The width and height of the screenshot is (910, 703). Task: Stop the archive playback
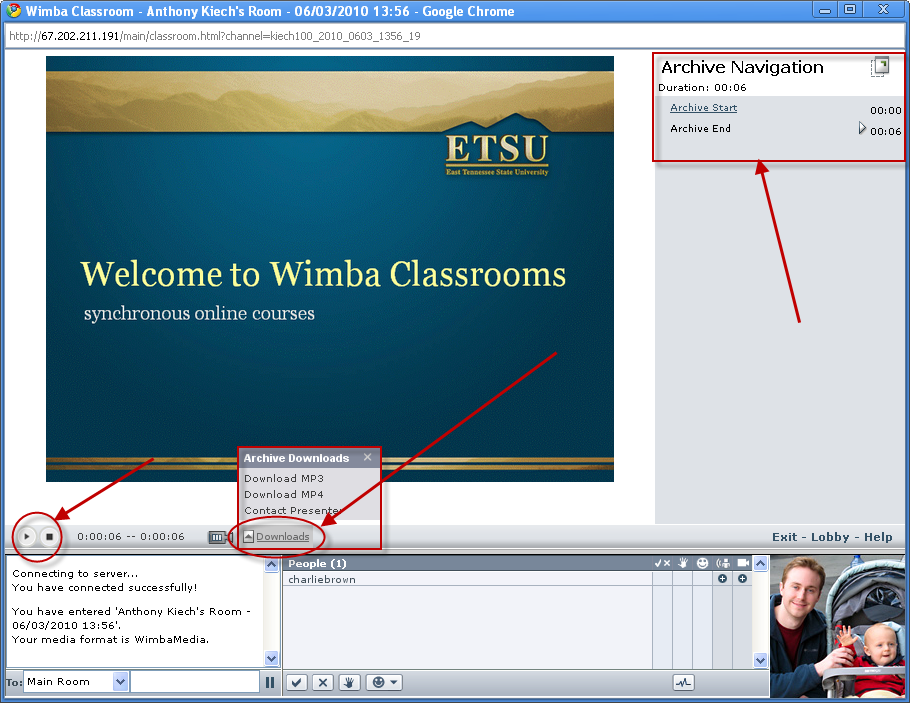[x=49, y=537]
